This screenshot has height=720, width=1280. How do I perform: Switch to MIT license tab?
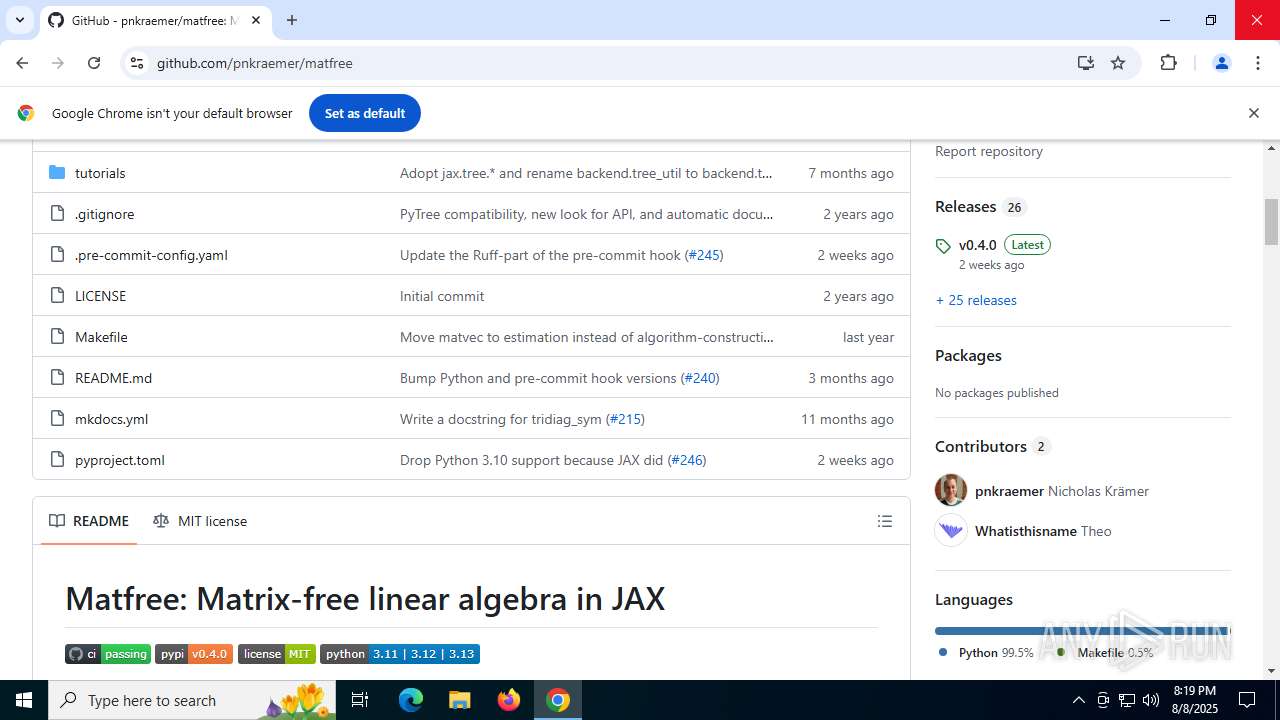[x=200, y=521]
